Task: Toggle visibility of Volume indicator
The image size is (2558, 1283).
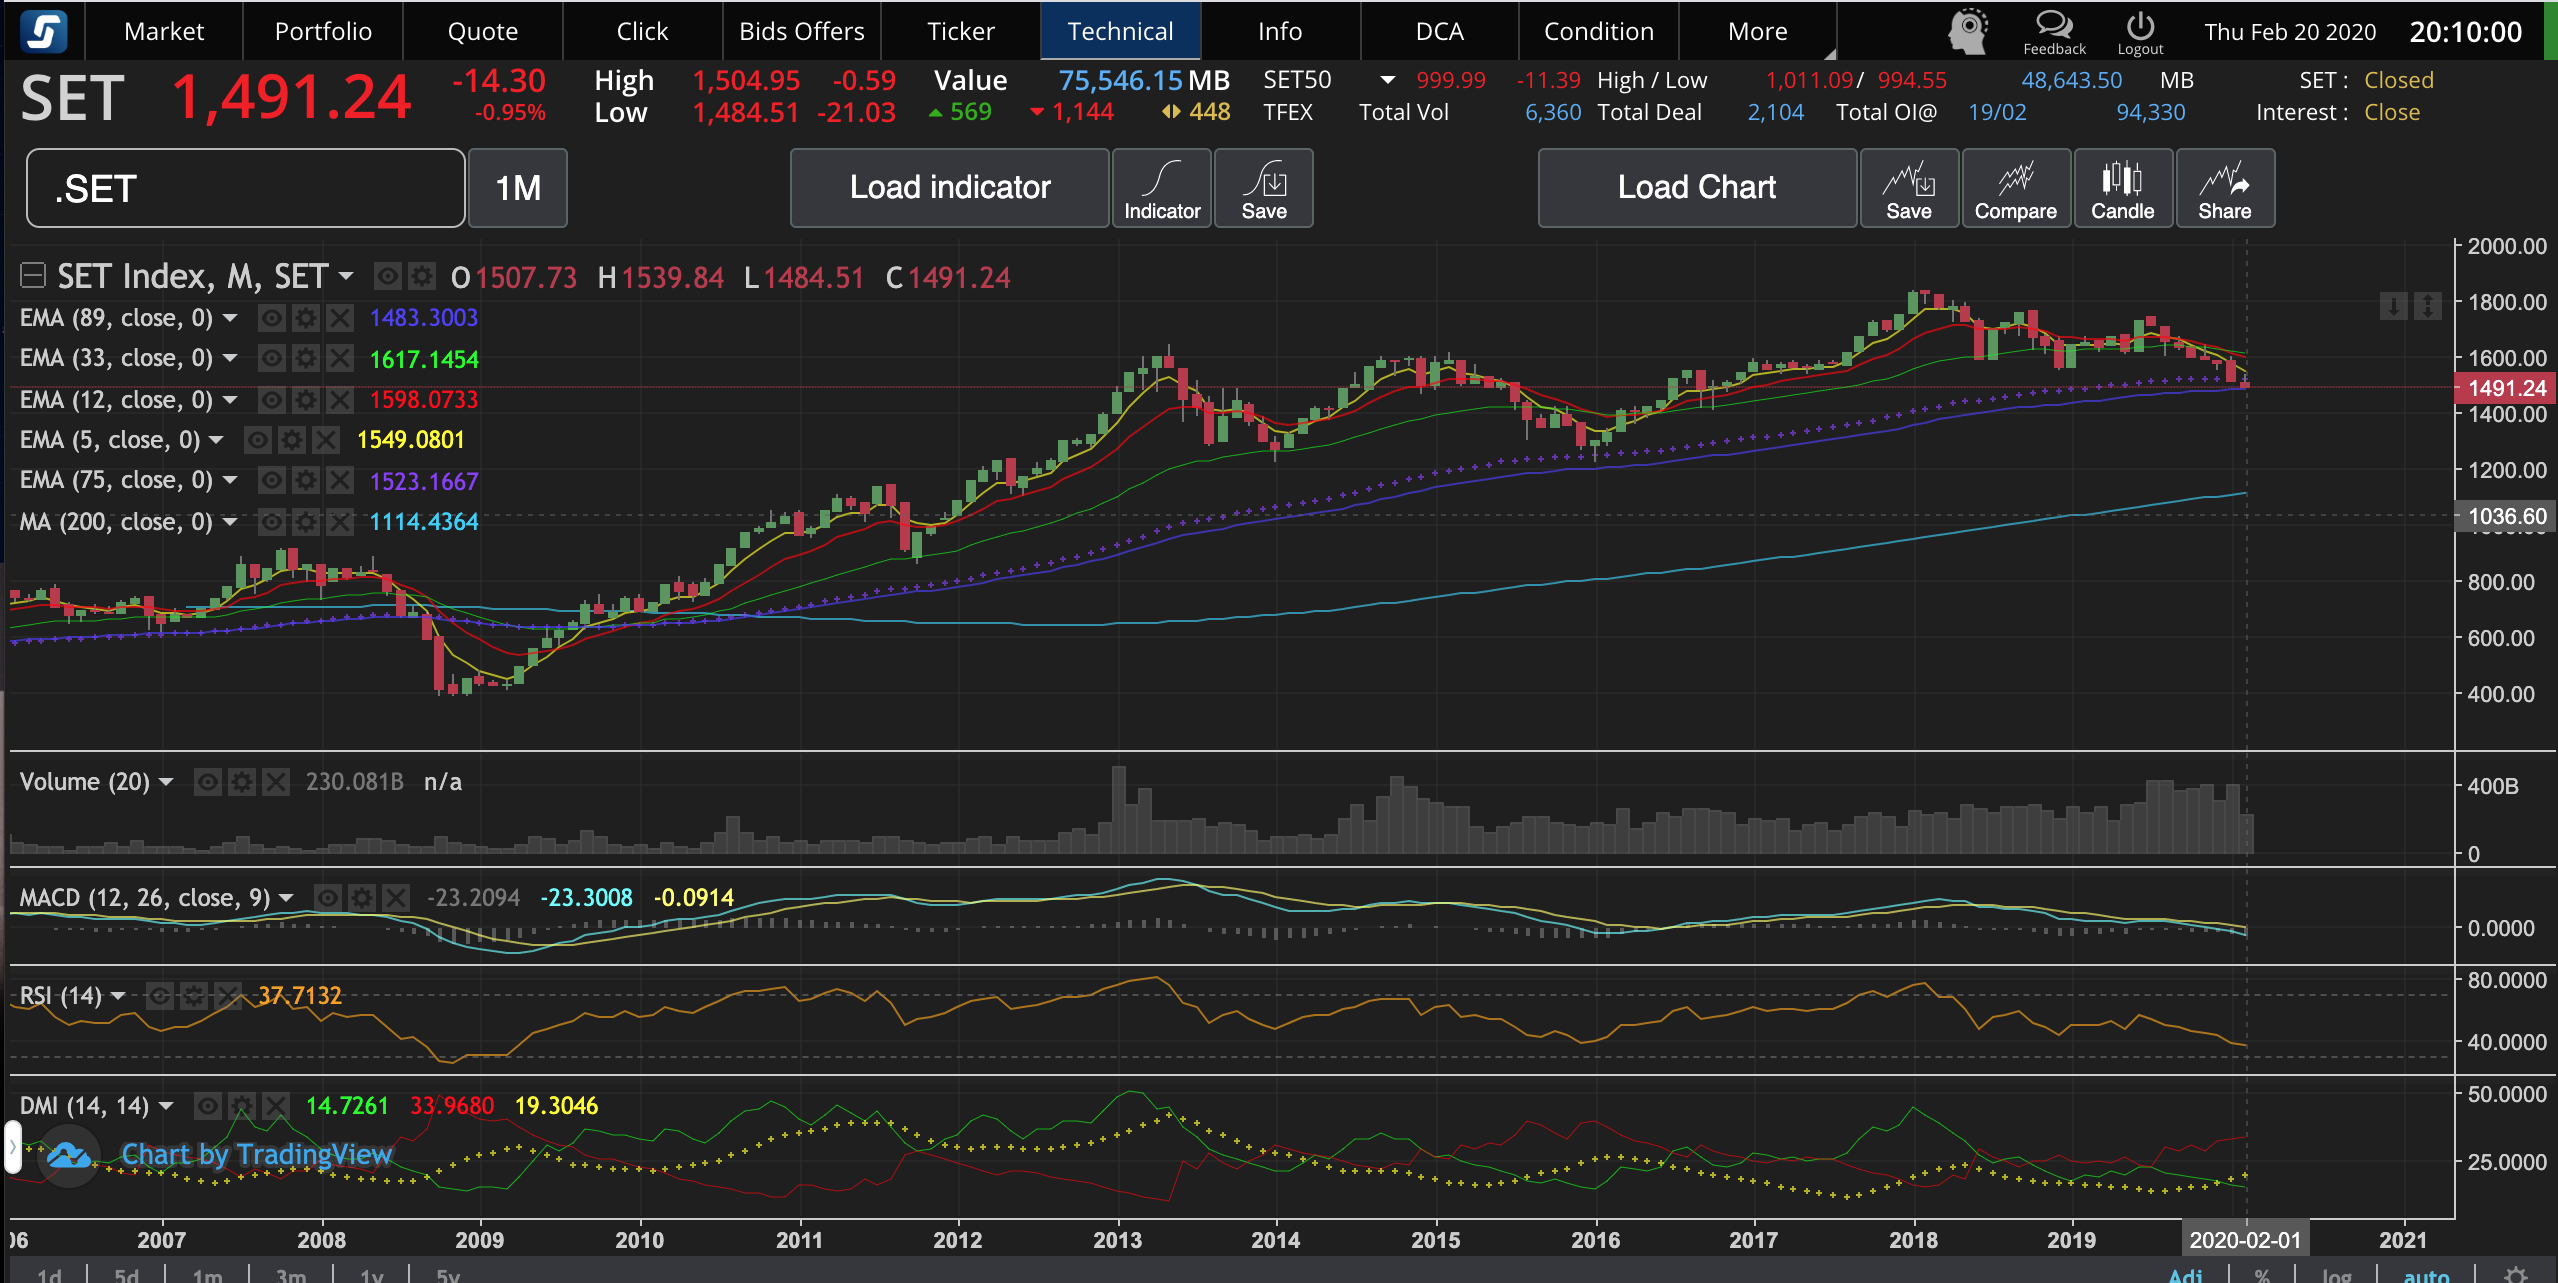Action: (207, 782)
